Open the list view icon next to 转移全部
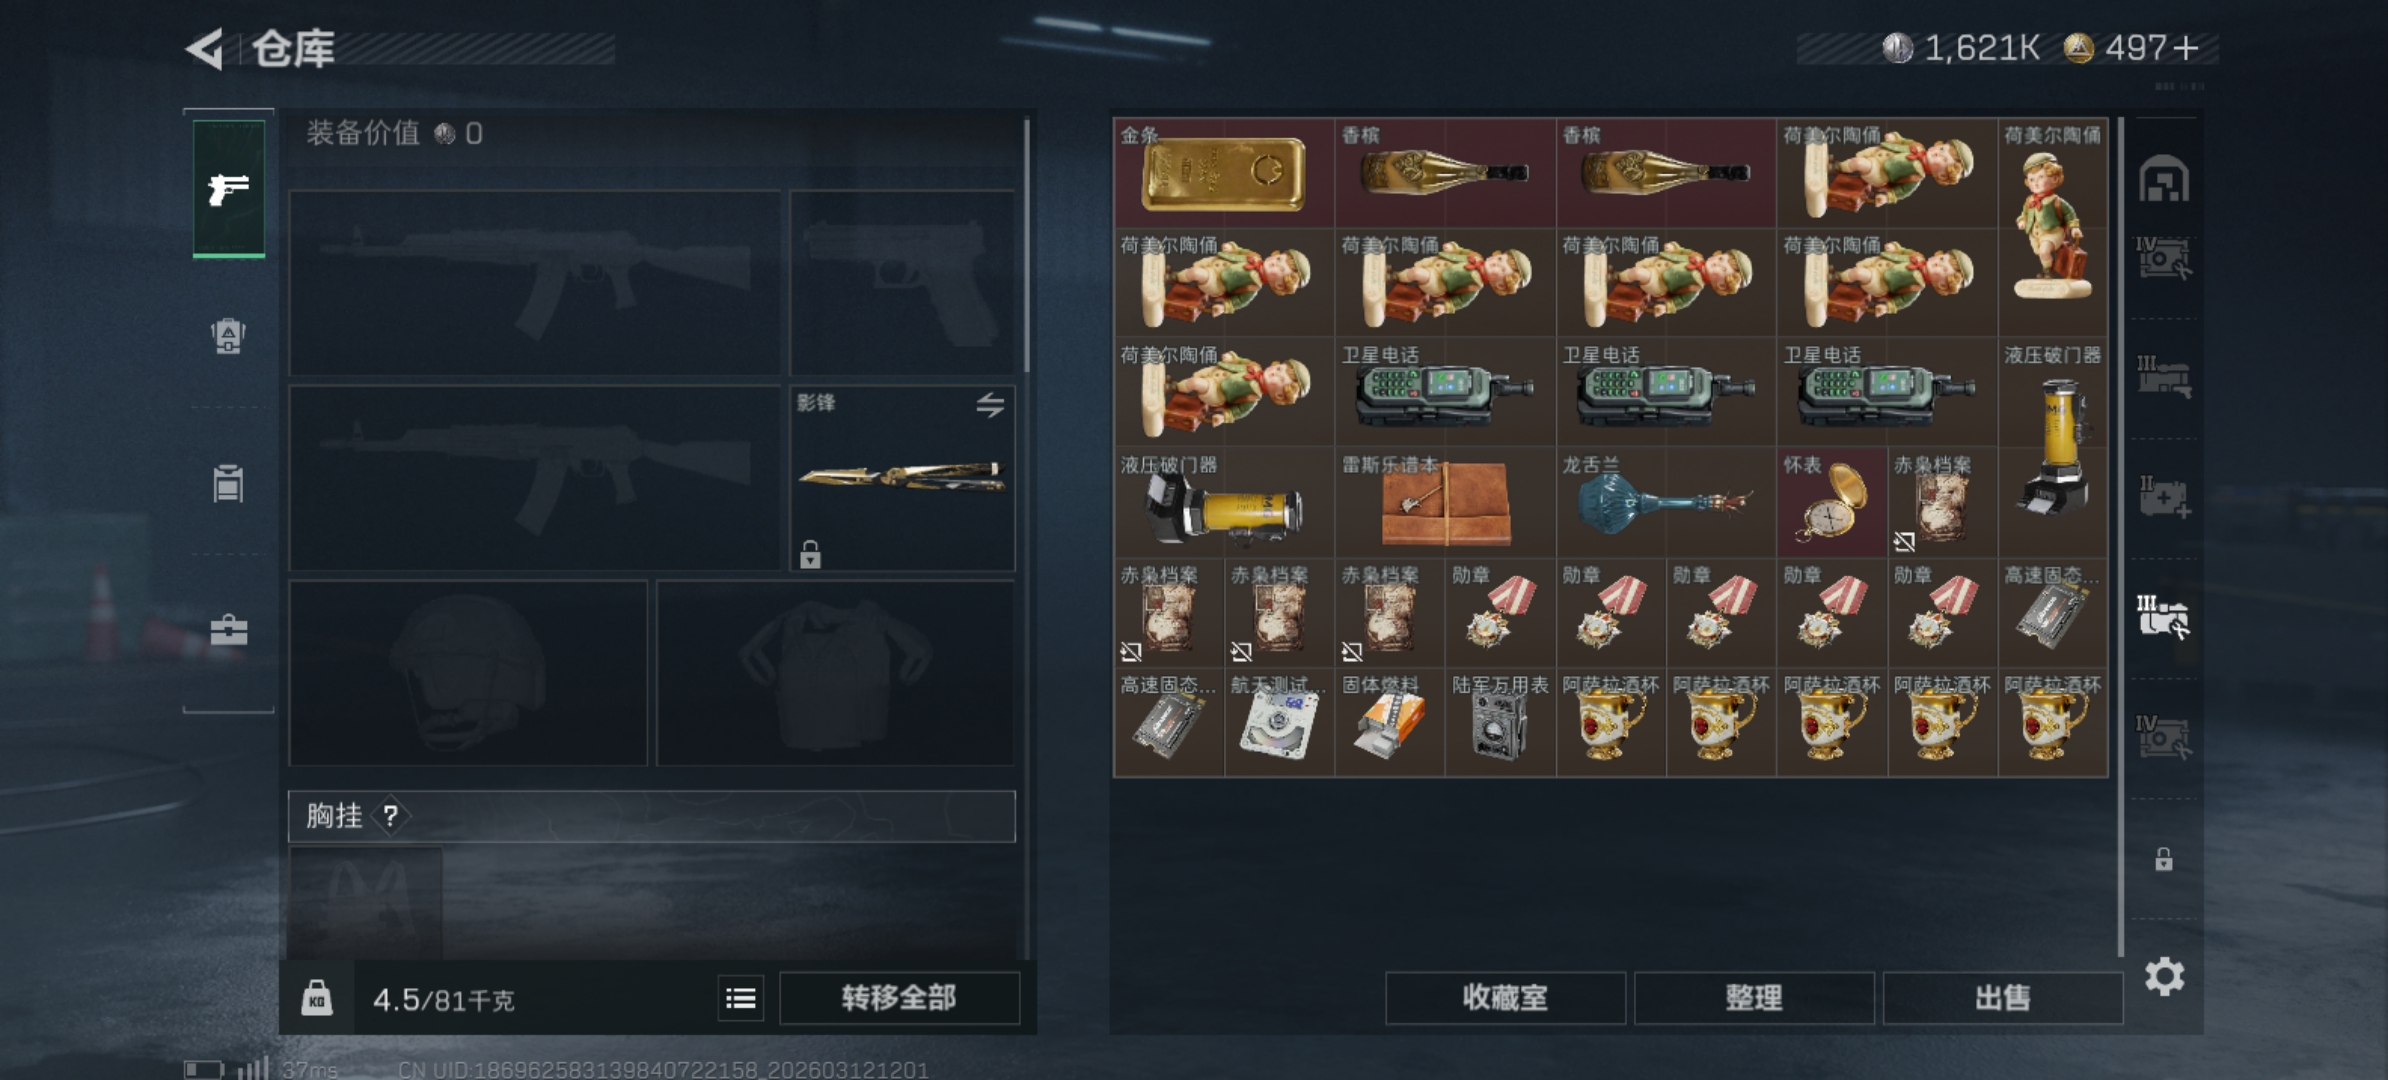Screen dimensions: 2388x1080 [x=741, y=998]
